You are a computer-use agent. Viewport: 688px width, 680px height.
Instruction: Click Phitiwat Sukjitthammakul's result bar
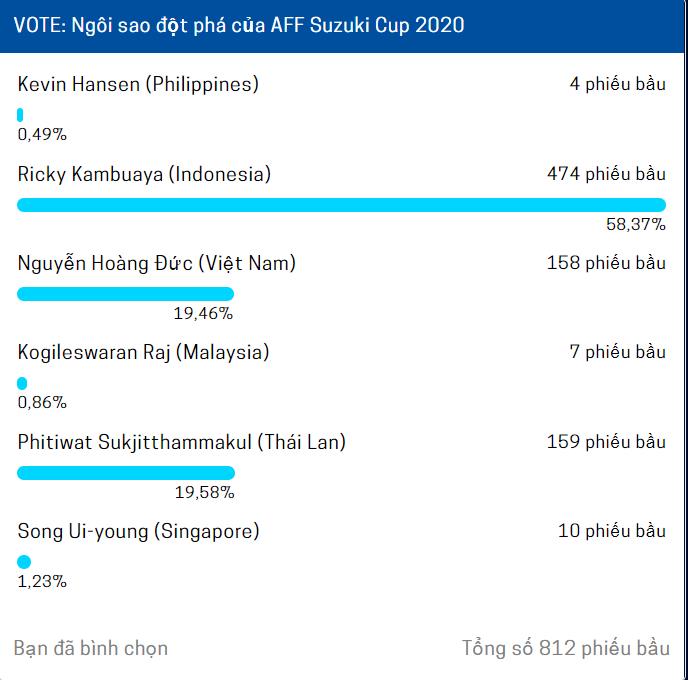tap(126, 473)
